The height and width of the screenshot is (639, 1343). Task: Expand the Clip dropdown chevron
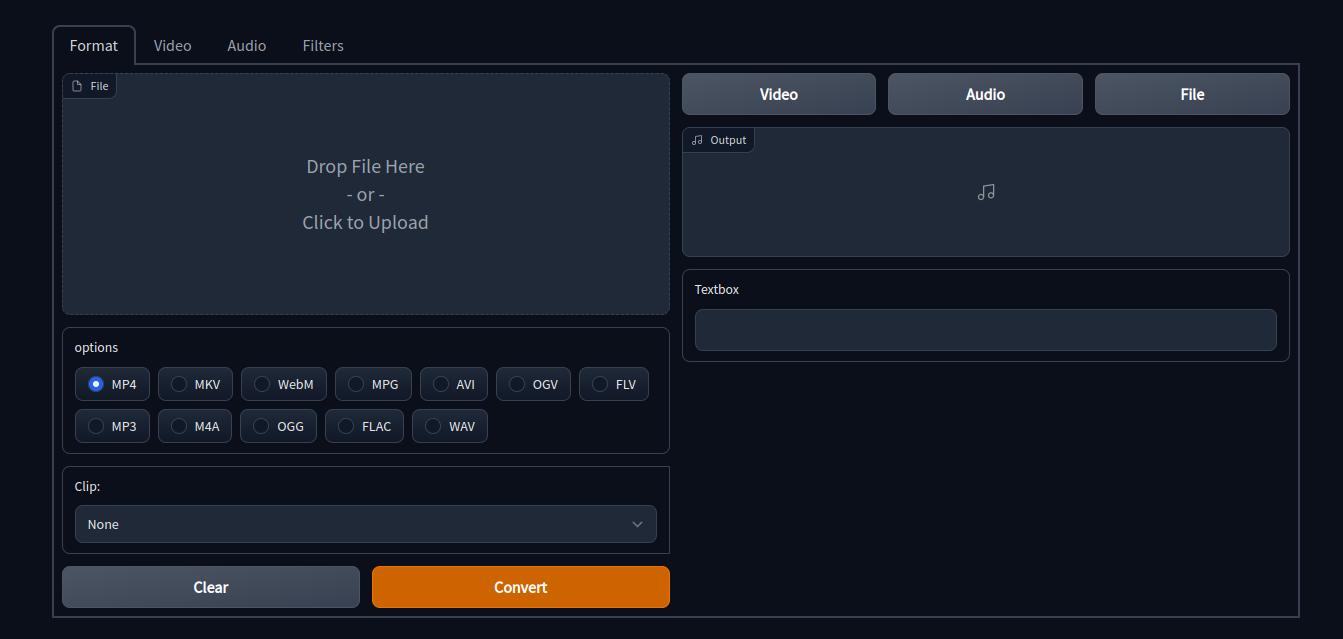coord(637,524)
